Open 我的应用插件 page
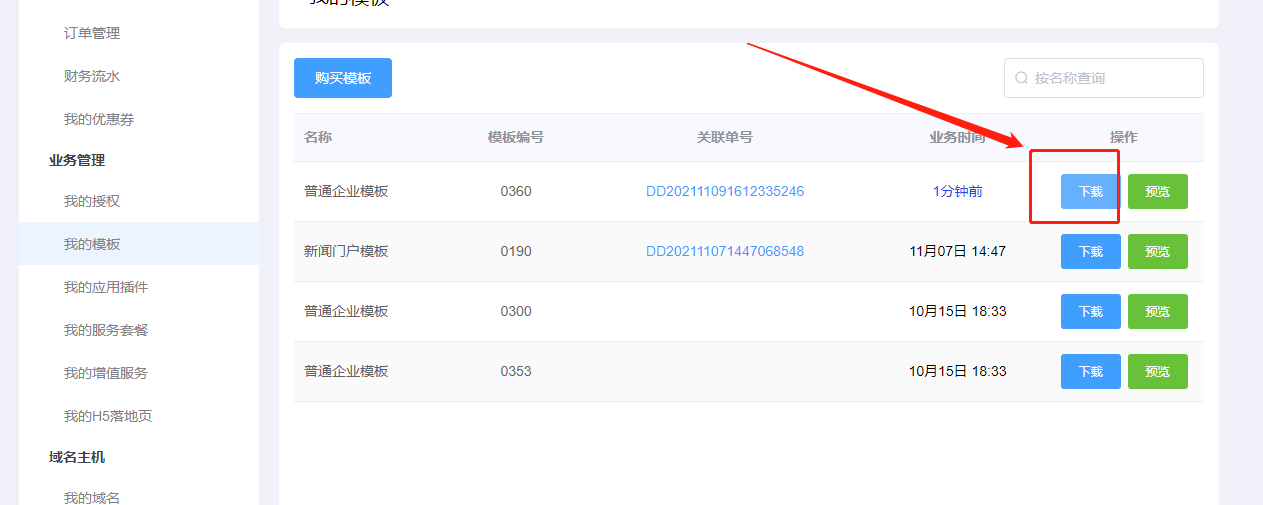 coord(106,287)
